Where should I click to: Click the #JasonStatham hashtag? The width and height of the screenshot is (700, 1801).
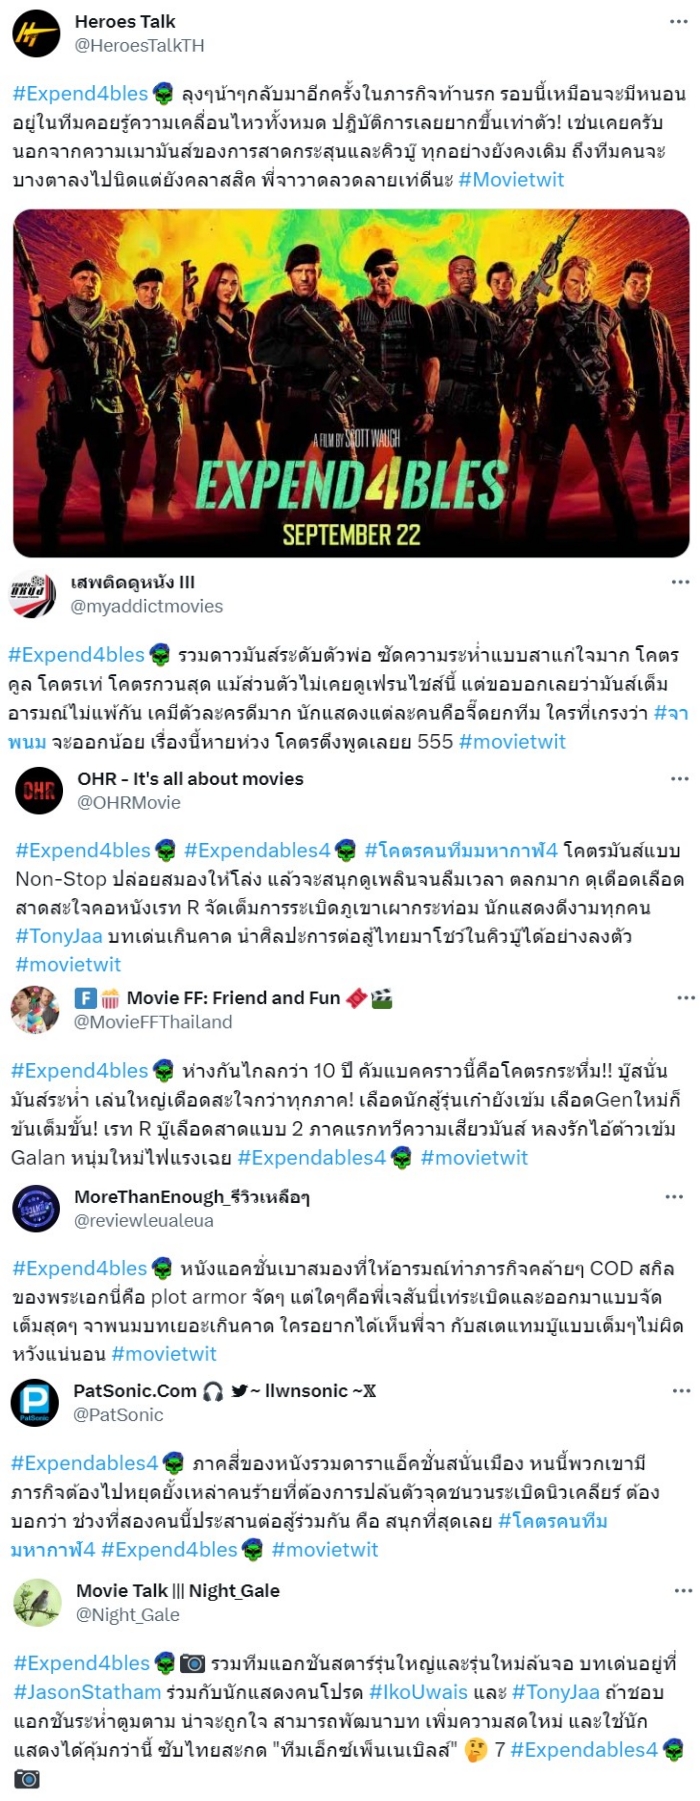click(87, 1692)
